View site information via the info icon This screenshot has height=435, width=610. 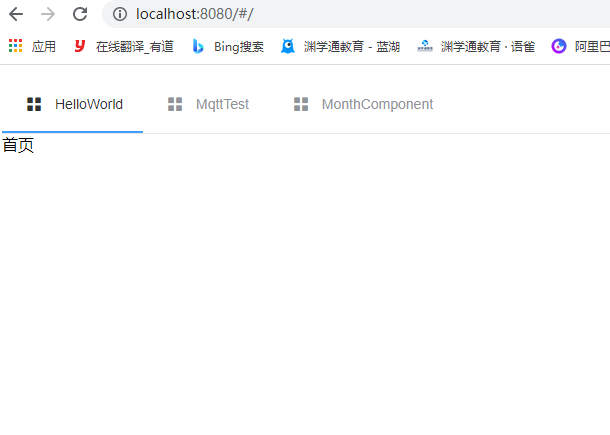[x=120, y=14]
